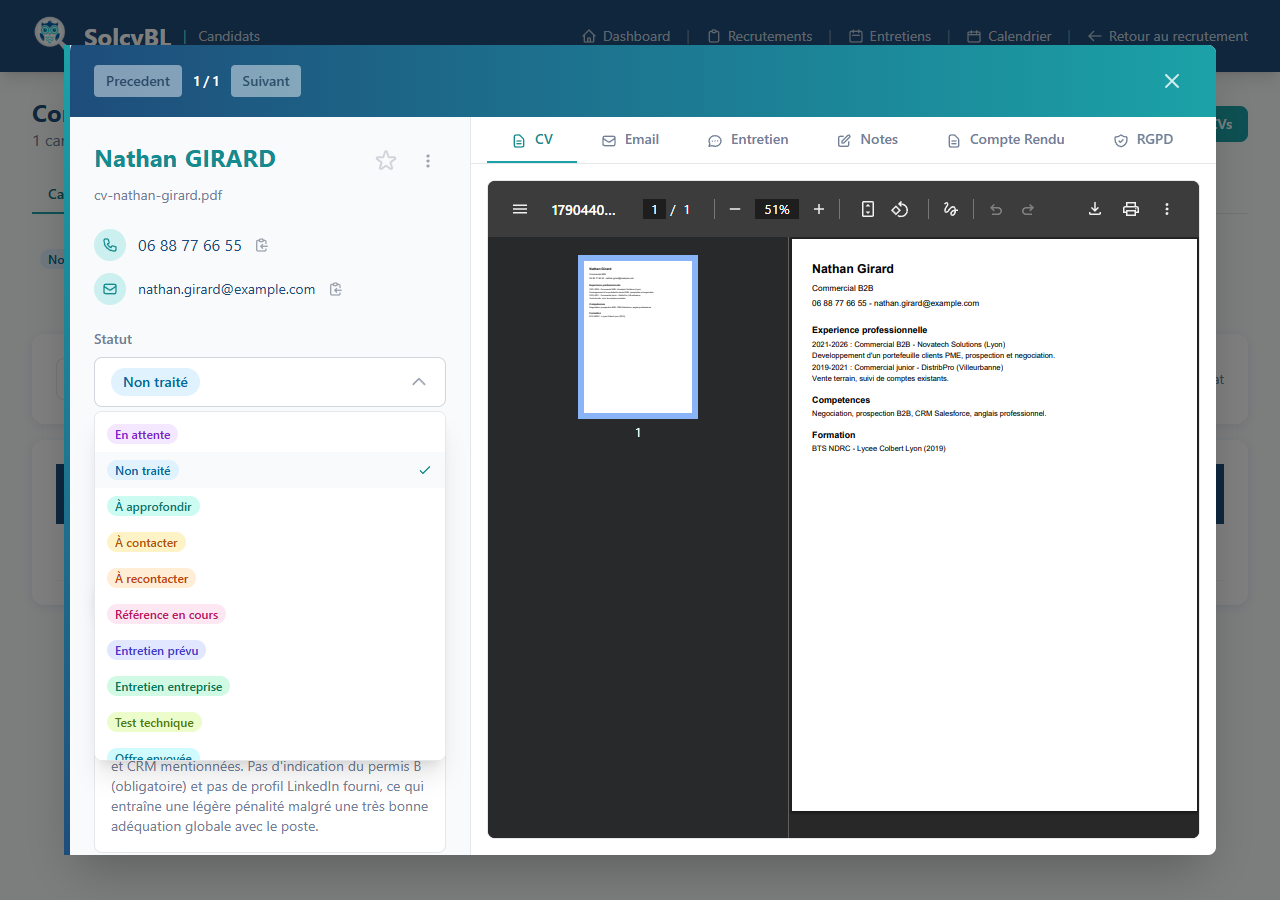
Task: Toggle the PDF sidebar hamburger menu
Action: pos(520,209)
